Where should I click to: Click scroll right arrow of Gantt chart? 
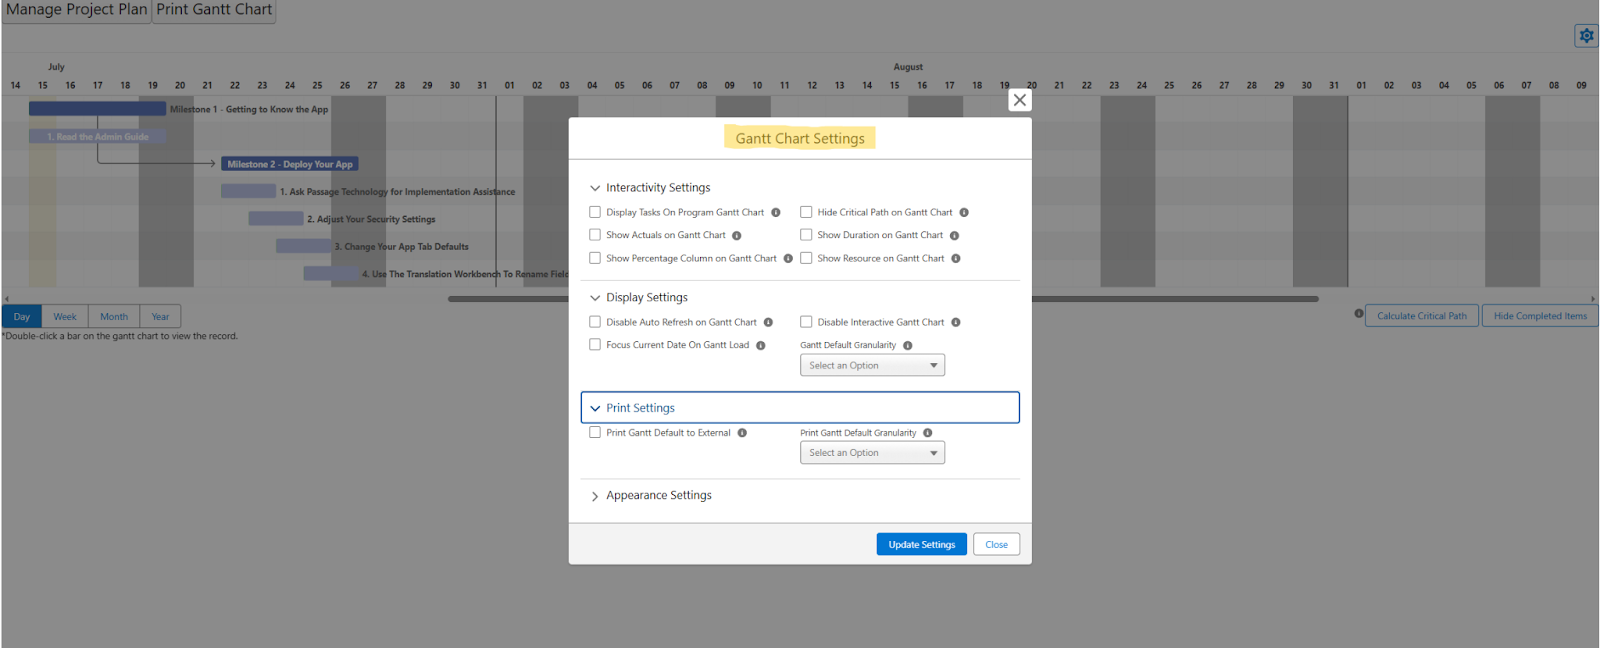(1593, 299)
